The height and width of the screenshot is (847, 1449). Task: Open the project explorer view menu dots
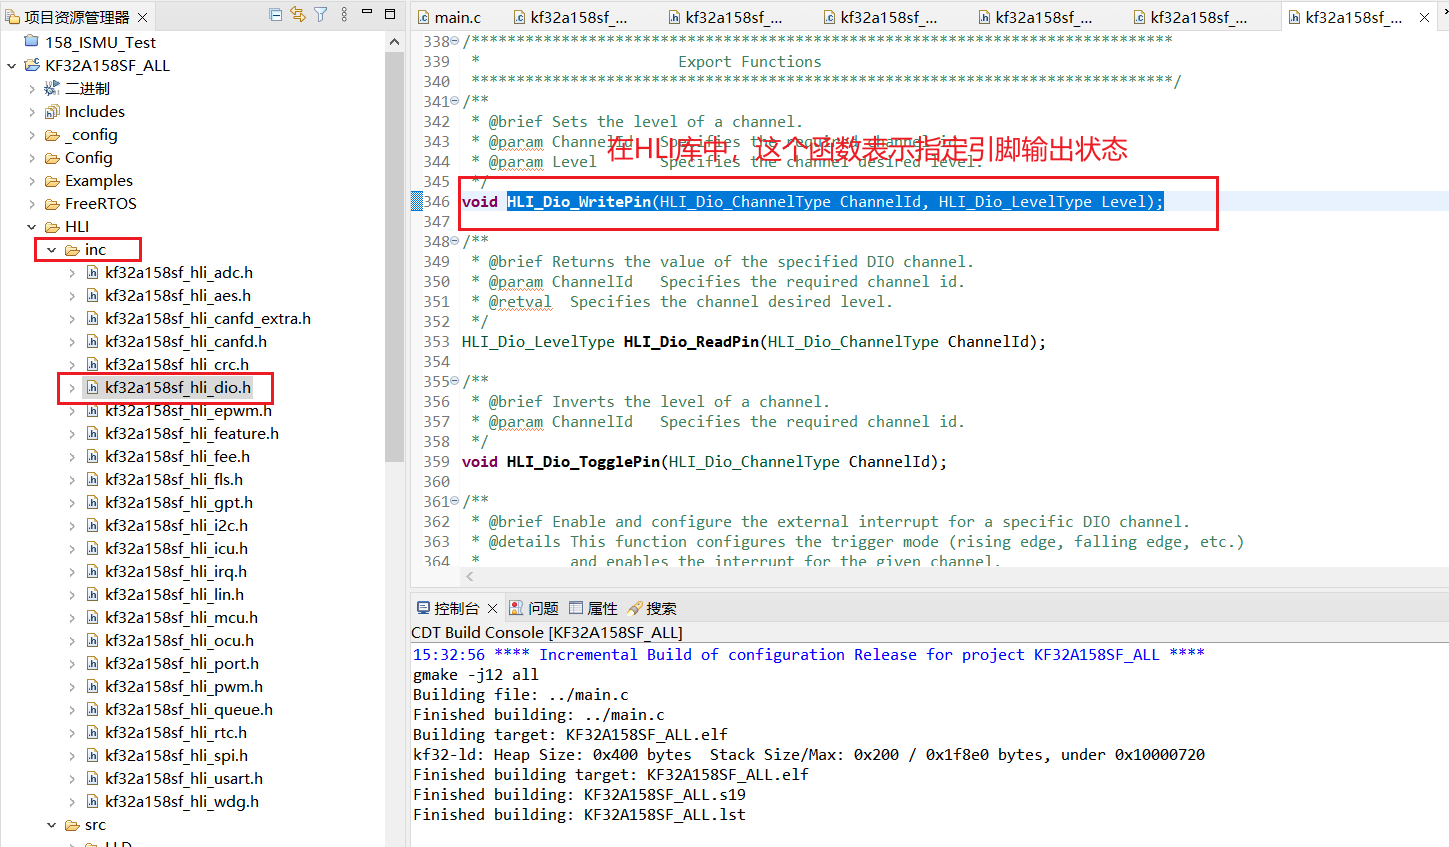[344, 14]
